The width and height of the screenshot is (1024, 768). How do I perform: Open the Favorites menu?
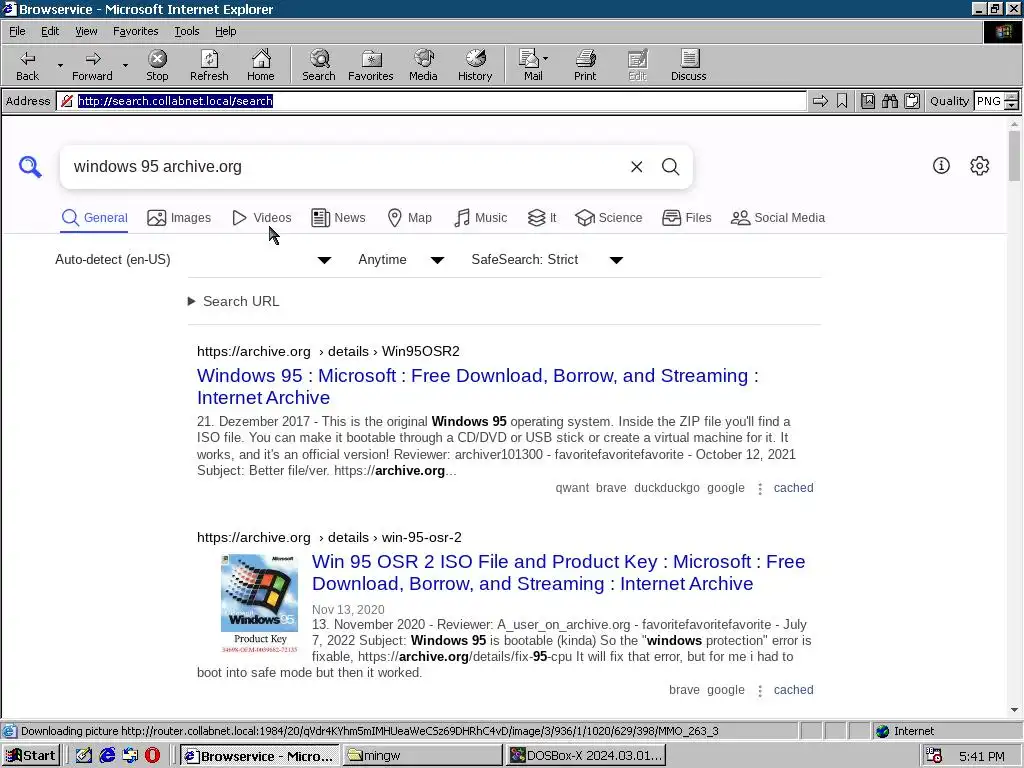click(135, 31)
